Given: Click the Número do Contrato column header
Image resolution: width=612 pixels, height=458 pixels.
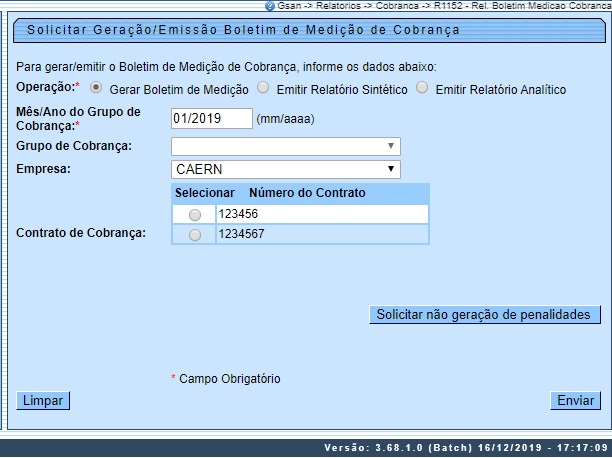Looking at the screenshot, I should (x=307, y=192).
